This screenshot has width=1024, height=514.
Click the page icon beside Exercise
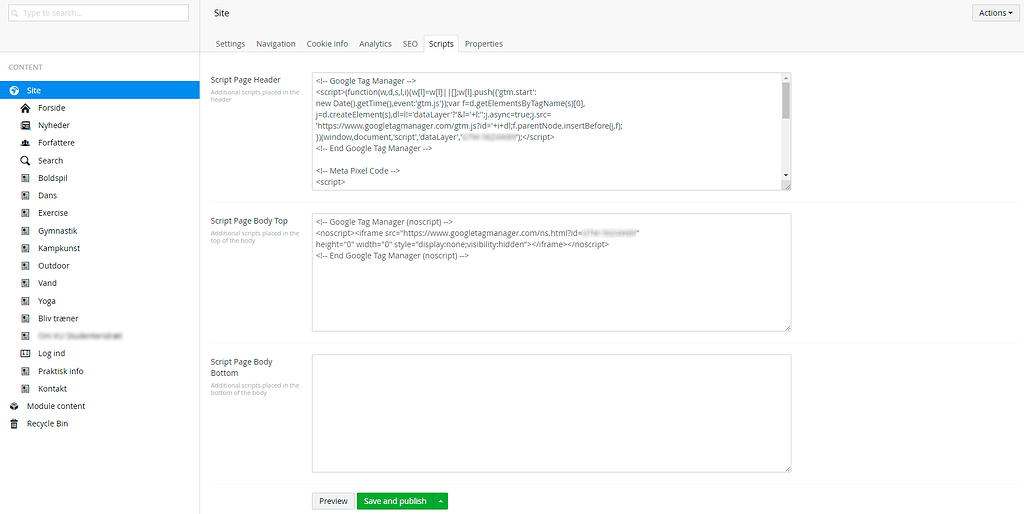[x=25, y=213]
